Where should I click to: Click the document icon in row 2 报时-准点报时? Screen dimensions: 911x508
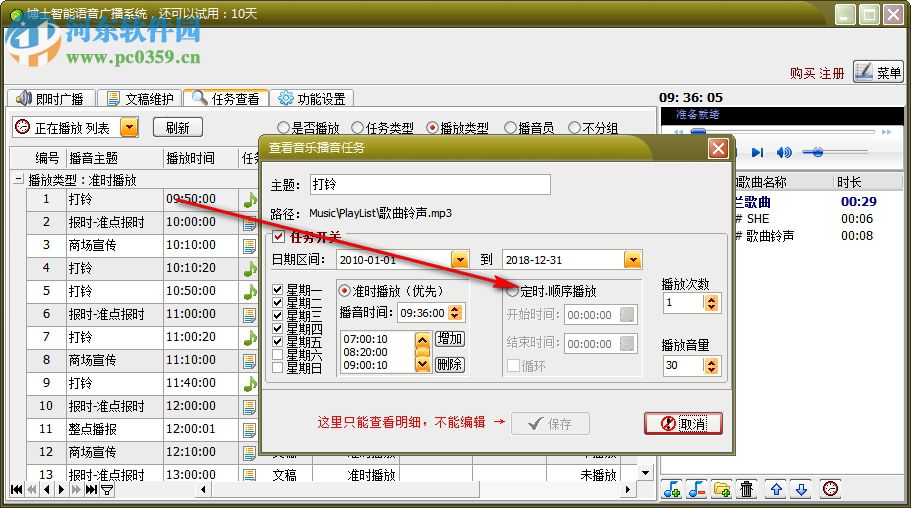coord(249,223)
